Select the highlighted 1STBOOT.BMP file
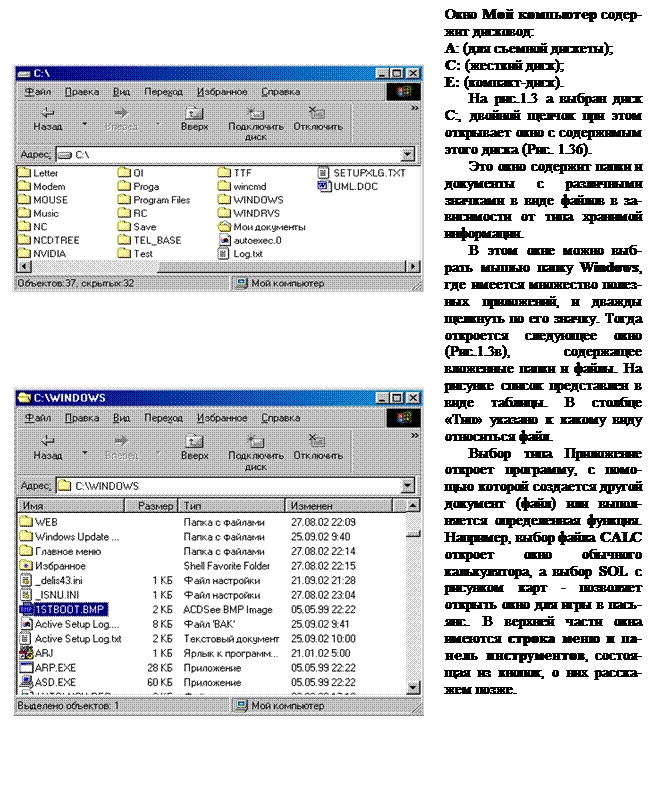The image size is (654, 808). 64,609
